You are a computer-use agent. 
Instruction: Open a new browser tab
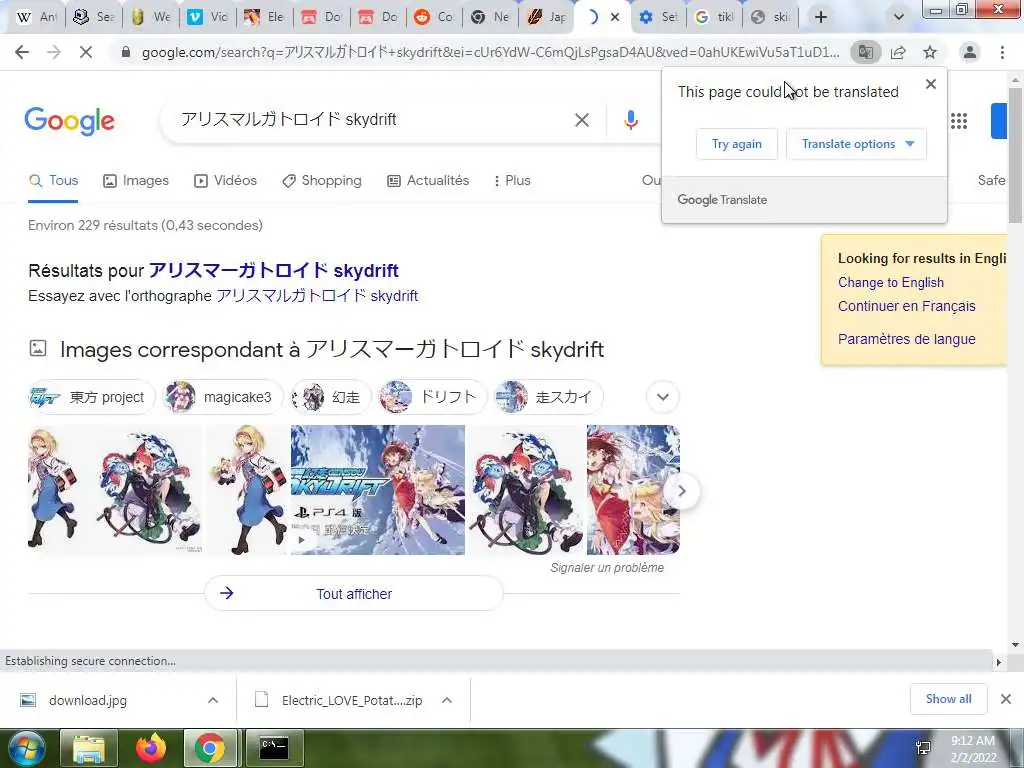coord(821,17)
